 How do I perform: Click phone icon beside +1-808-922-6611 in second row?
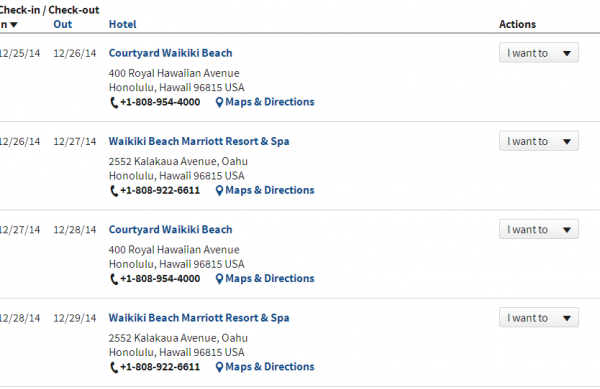tap(114, 191)
